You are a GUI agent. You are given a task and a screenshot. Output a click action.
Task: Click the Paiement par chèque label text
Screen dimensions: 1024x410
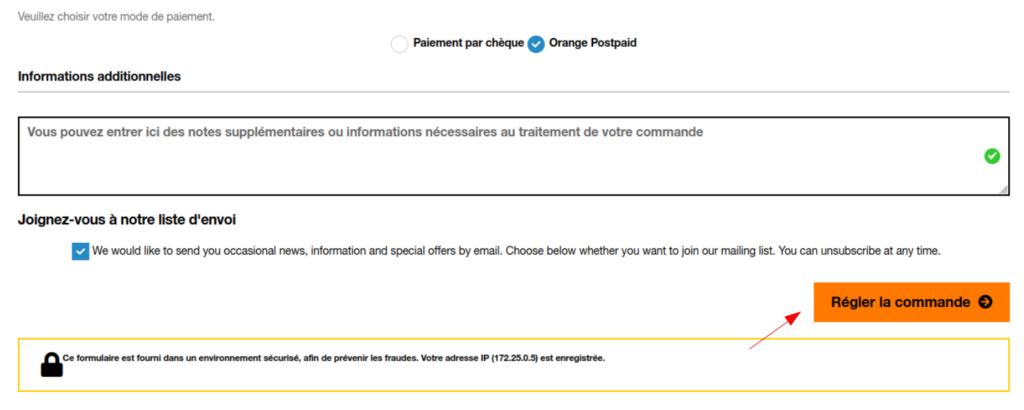[x=468, y=44]
